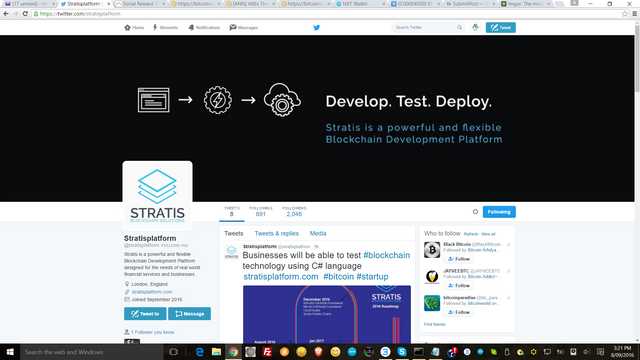Image resolution: width=640 pixels, height=360 pixels.
Task: Go to Twitter Home
Action: pos(134,28)
